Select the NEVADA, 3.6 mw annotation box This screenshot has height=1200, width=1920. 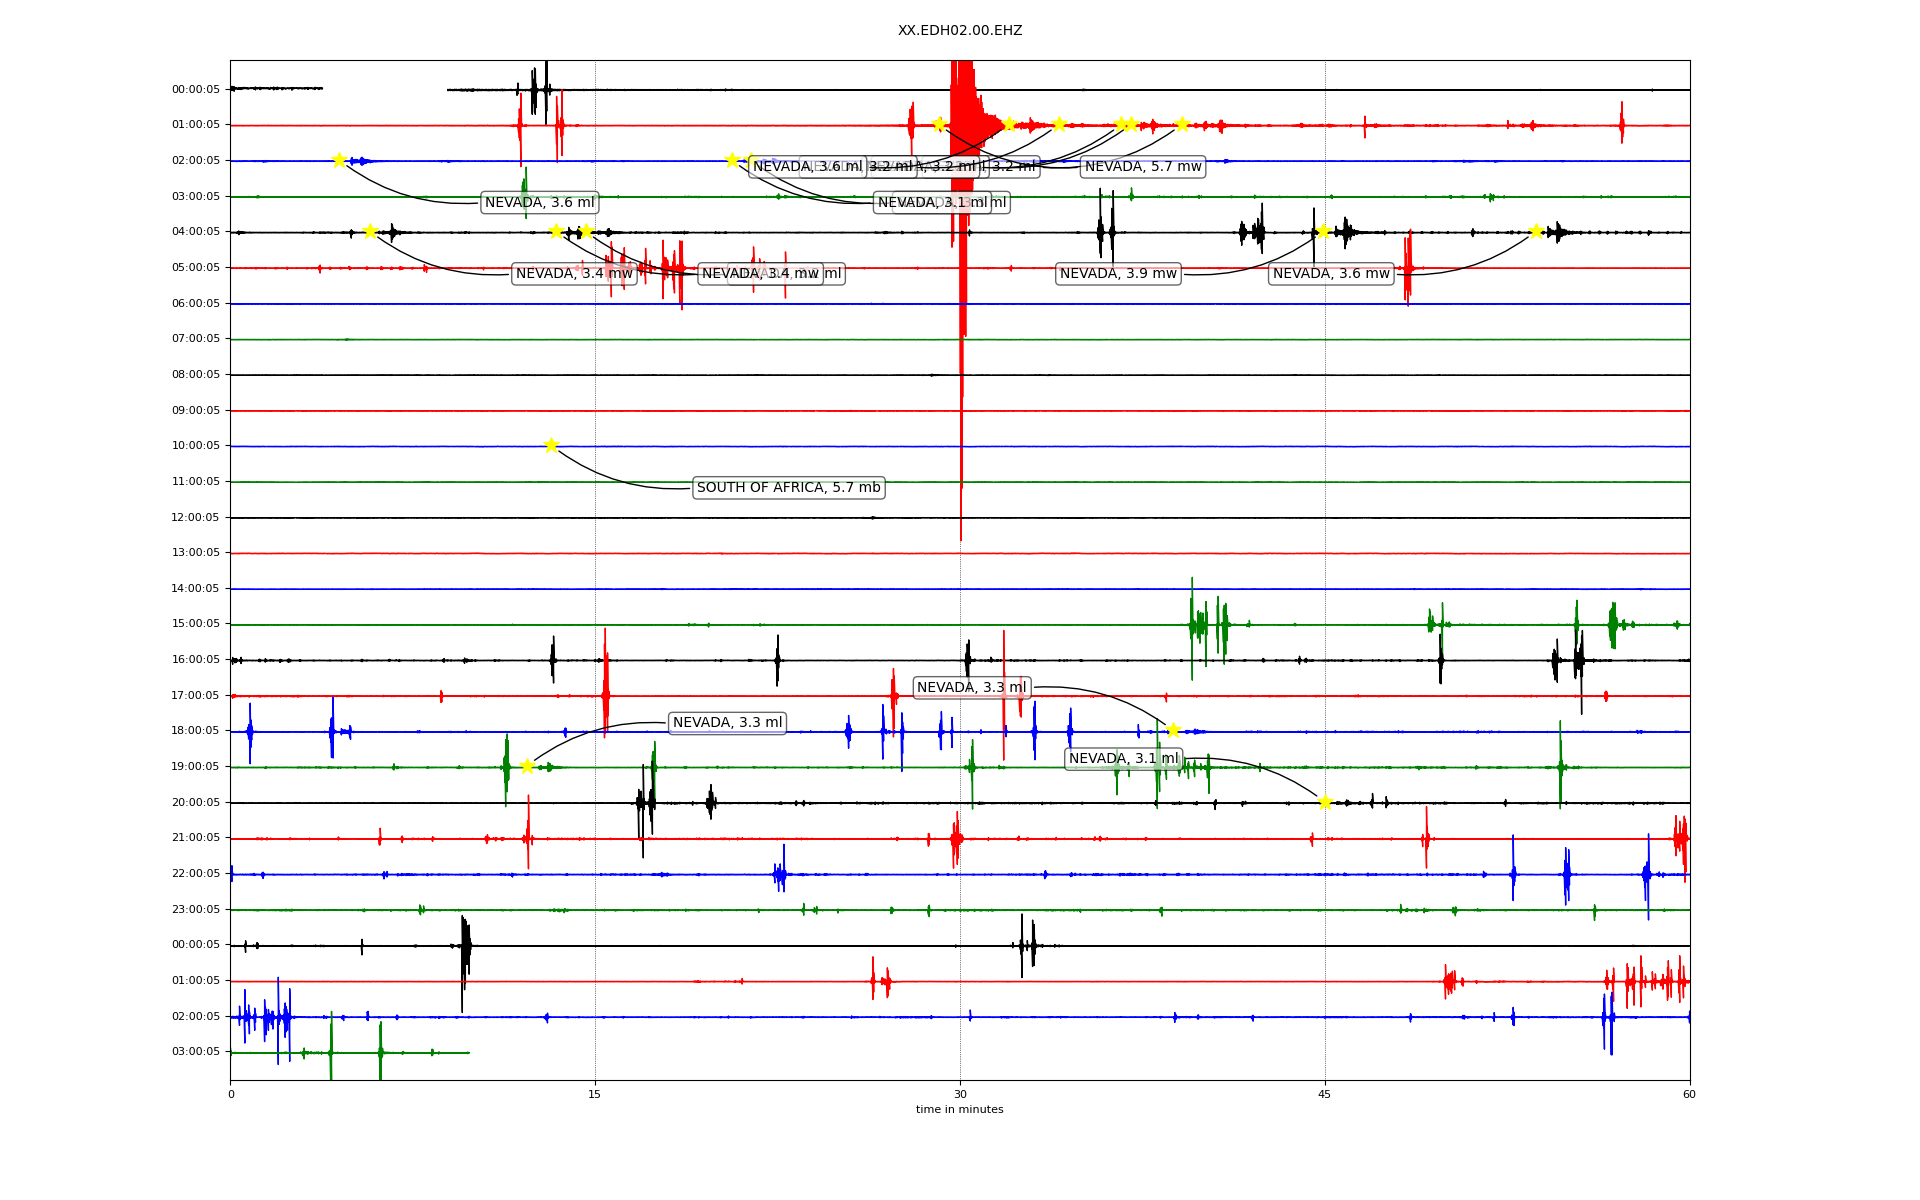pyautogui.click(x=1331, y=273)
